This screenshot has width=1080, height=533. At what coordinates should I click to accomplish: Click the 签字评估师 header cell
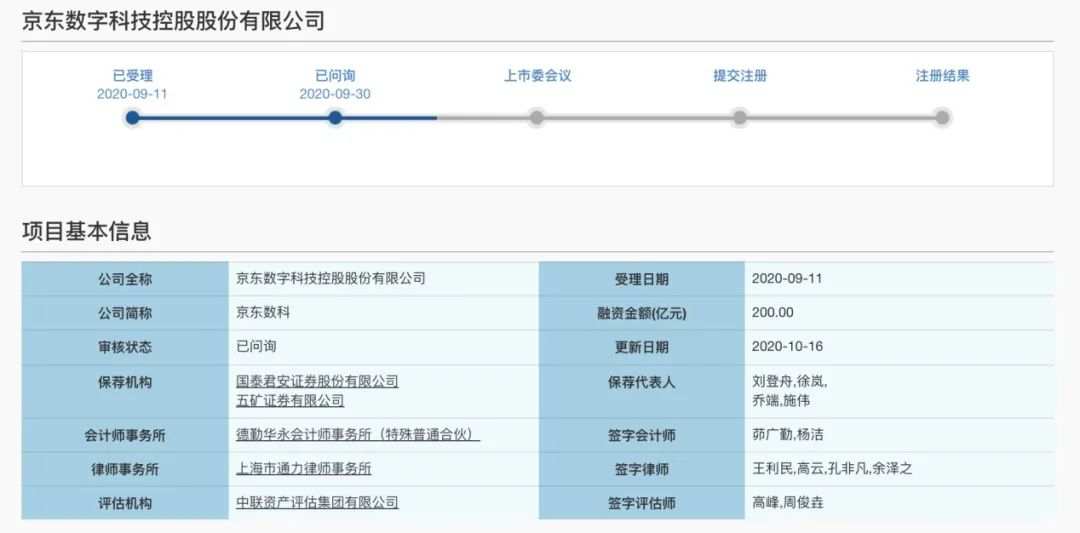[x=641, y=503]
